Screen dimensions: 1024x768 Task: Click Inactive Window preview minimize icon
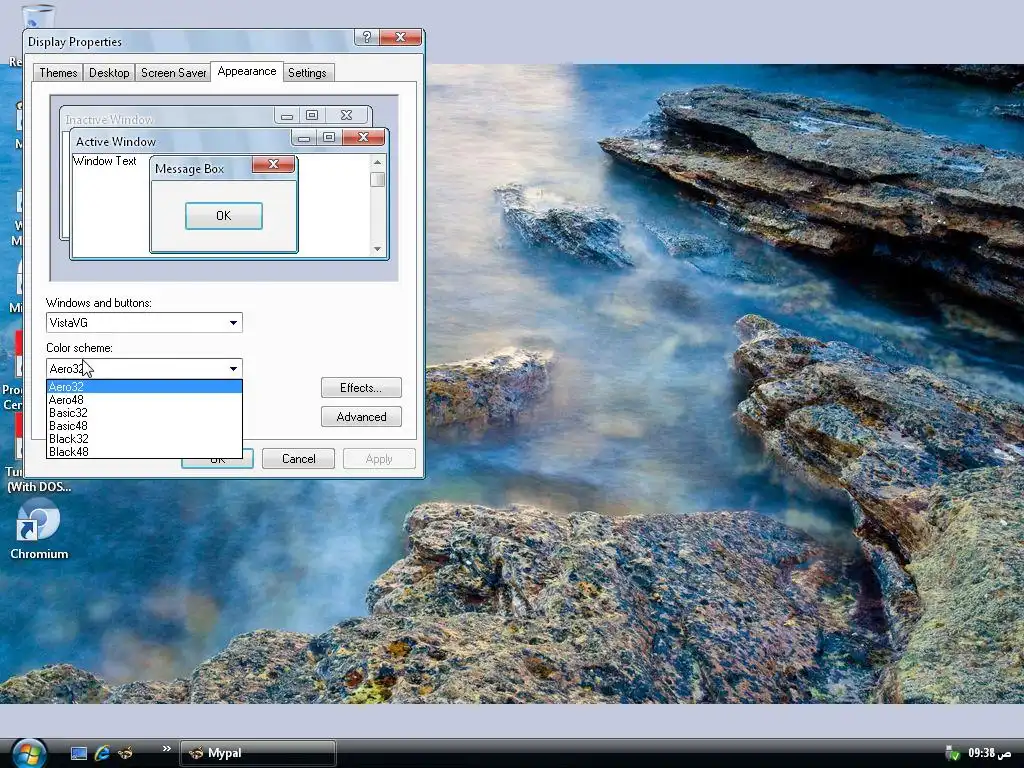point(287,116)
